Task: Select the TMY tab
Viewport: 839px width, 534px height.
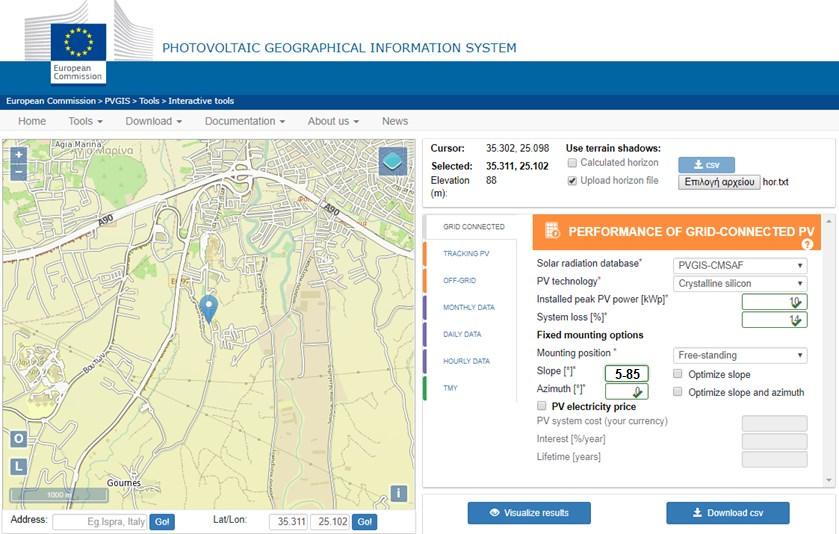Action: point(450,388)
